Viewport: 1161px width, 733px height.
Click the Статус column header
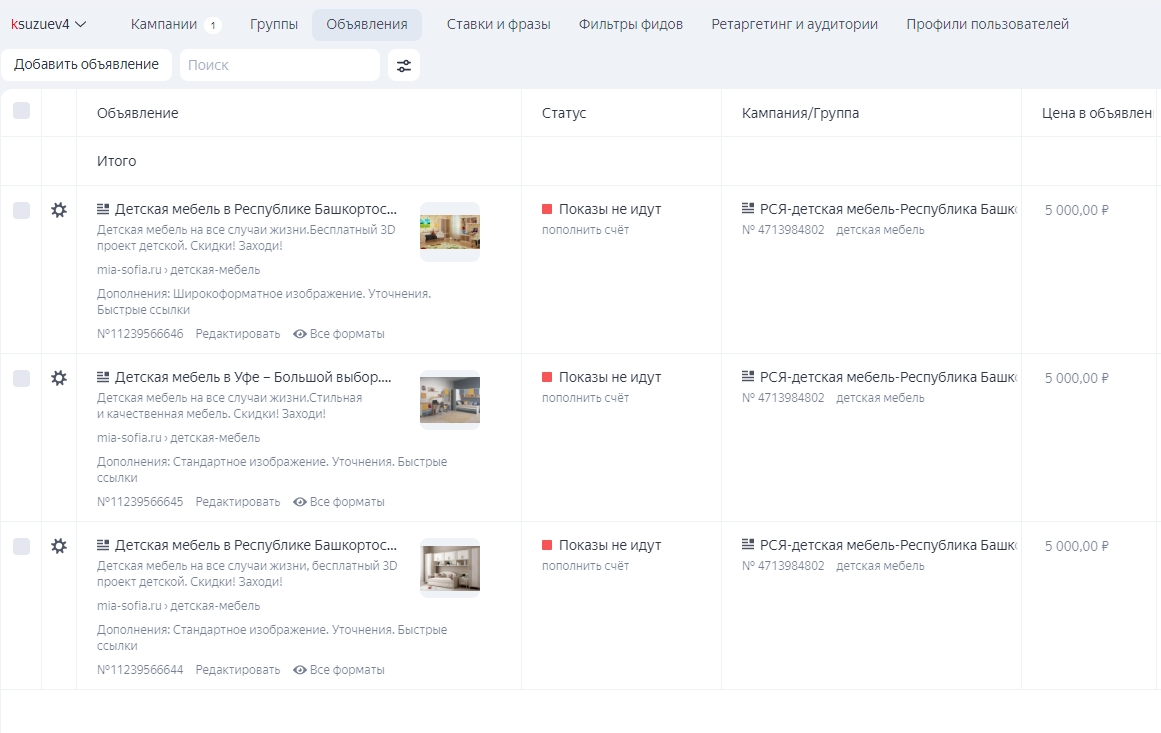tap(564, 113)
